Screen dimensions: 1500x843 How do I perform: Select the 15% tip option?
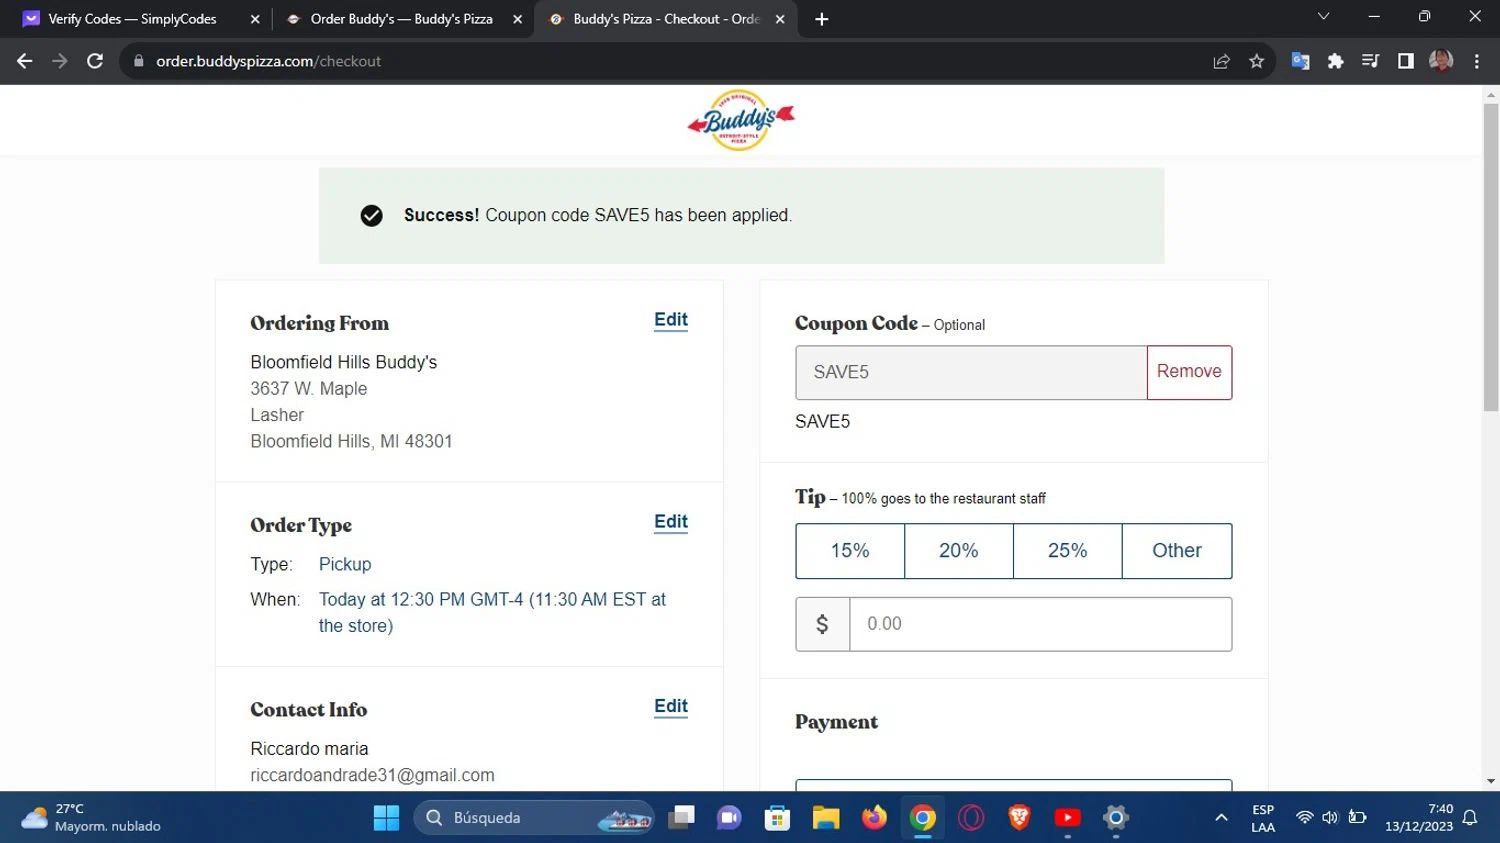coord(850,551)
